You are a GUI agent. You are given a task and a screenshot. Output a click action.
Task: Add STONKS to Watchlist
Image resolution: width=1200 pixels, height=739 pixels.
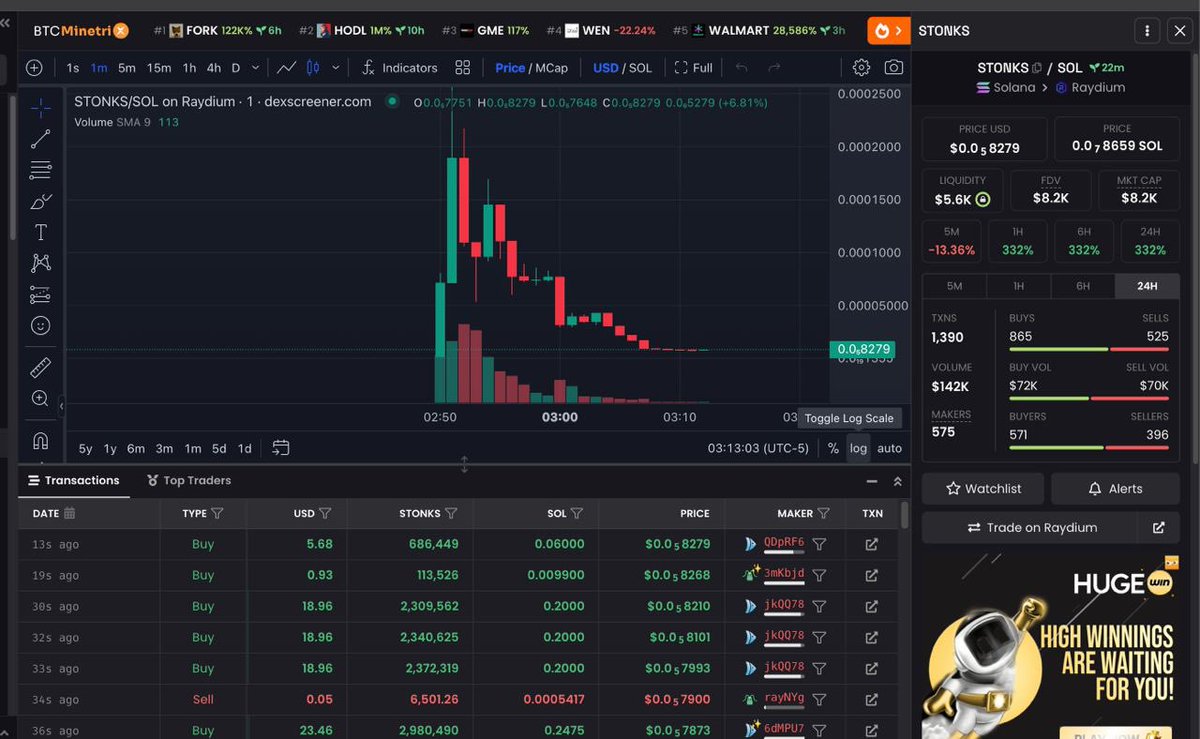point(983,489)
